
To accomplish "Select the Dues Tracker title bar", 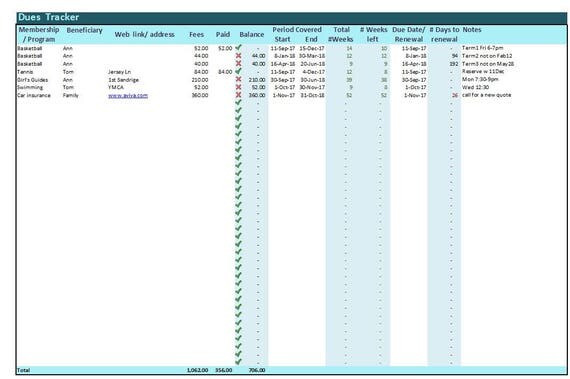I will pos(291,17).
